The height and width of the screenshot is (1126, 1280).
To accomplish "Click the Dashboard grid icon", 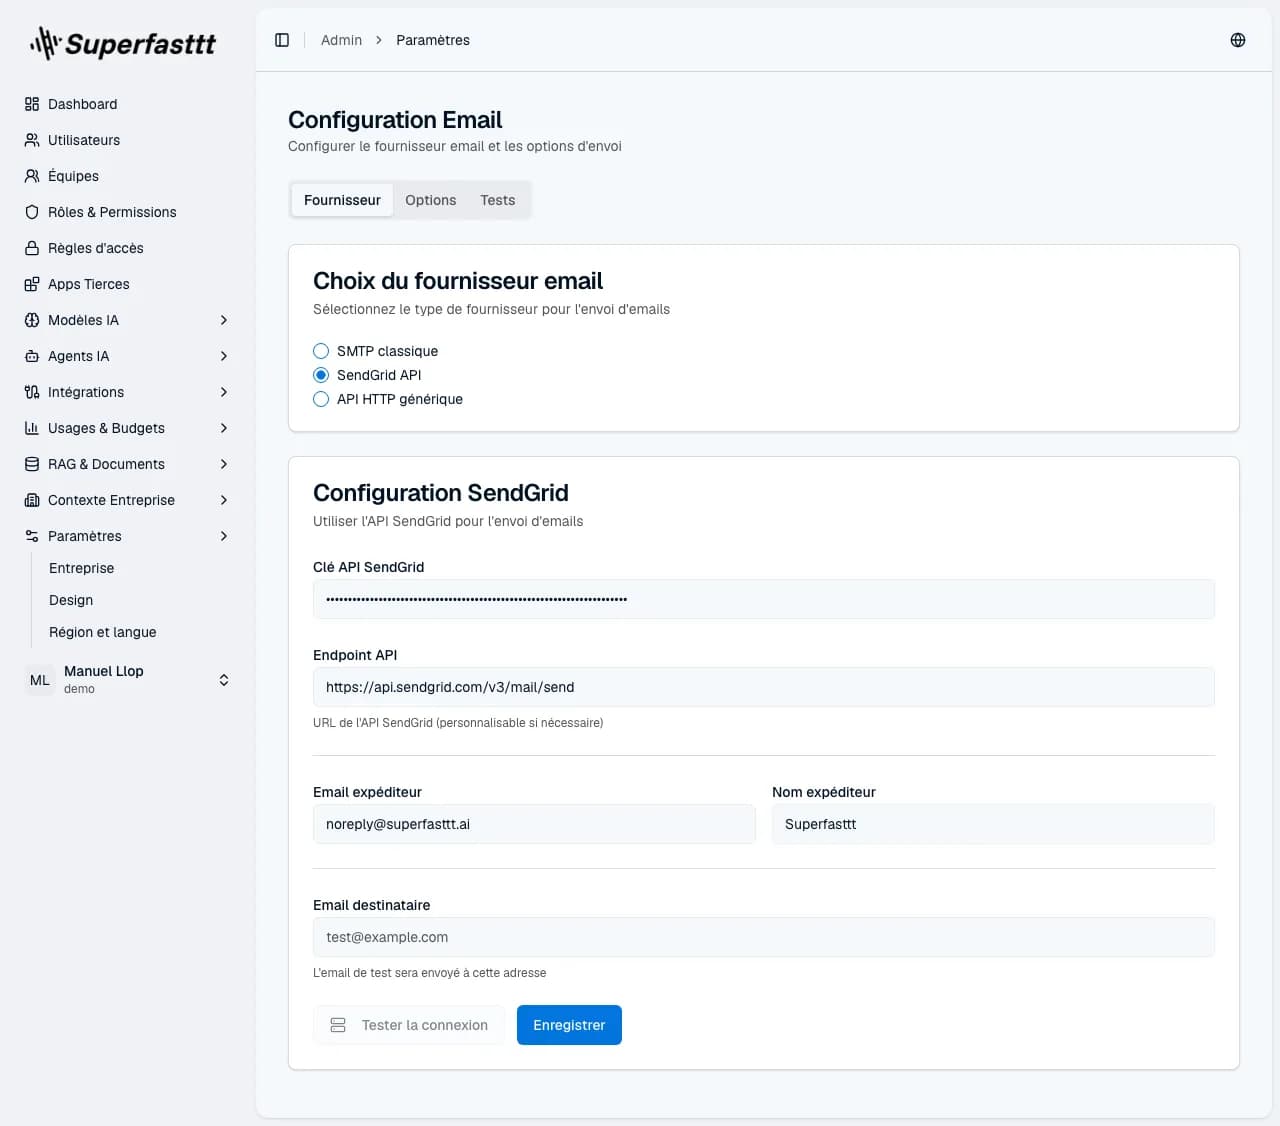I will click(32, 104).
